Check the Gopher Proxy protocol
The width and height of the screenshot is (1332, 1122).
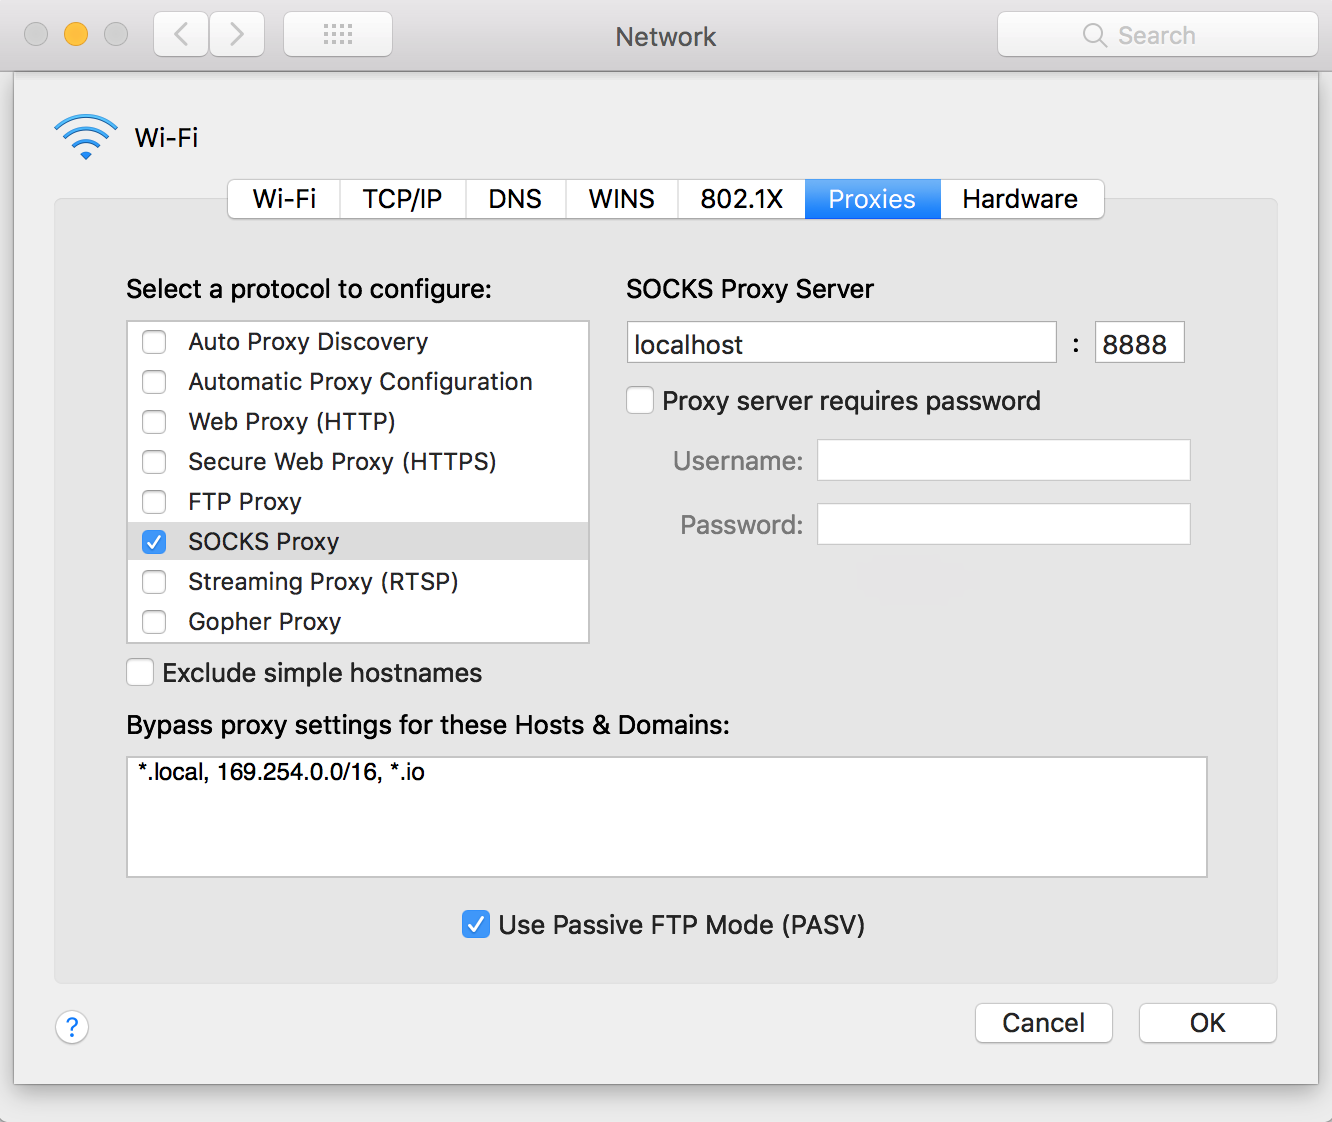(x=154, y=621)
